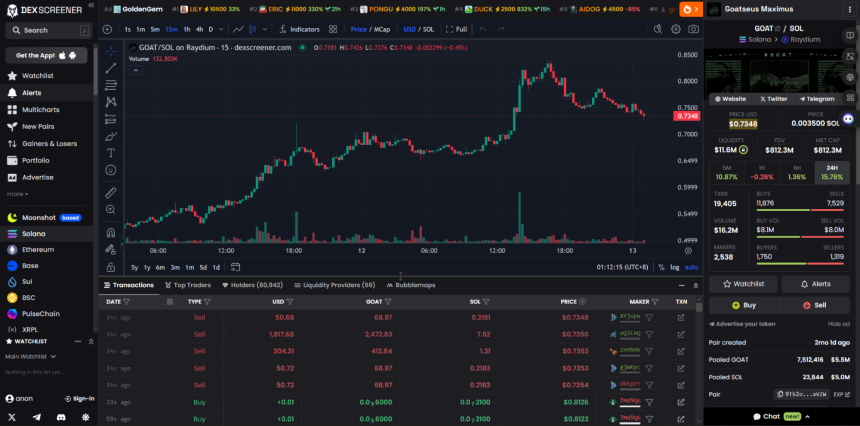Open the Liquidity Providers tab
This screenshot has height=426, width=860.
(x=335, y=285)
